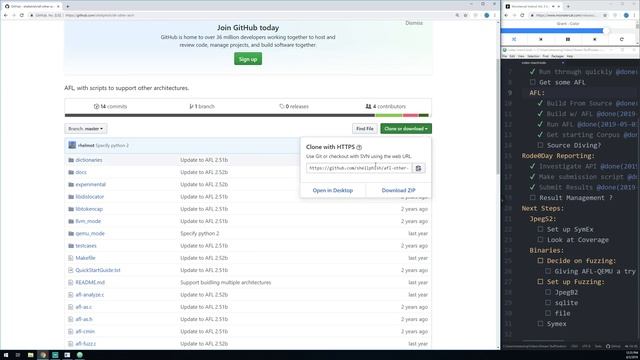The image size is (640, 360).
Task: Select the clone URL text field
Action: pyautogui.click(x=359, y=168)
